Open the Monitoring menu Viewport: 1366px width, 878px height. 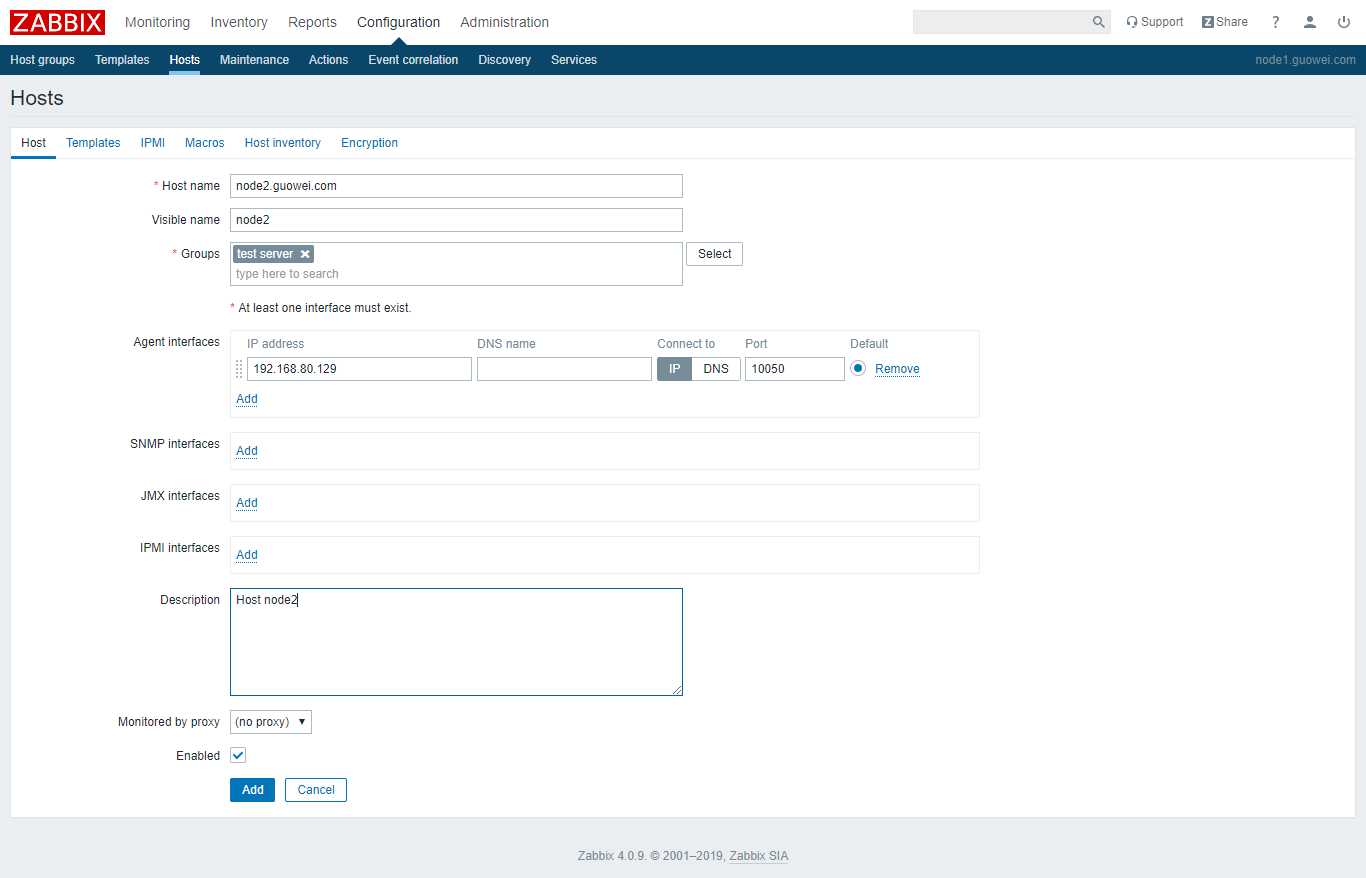(157, 22)
